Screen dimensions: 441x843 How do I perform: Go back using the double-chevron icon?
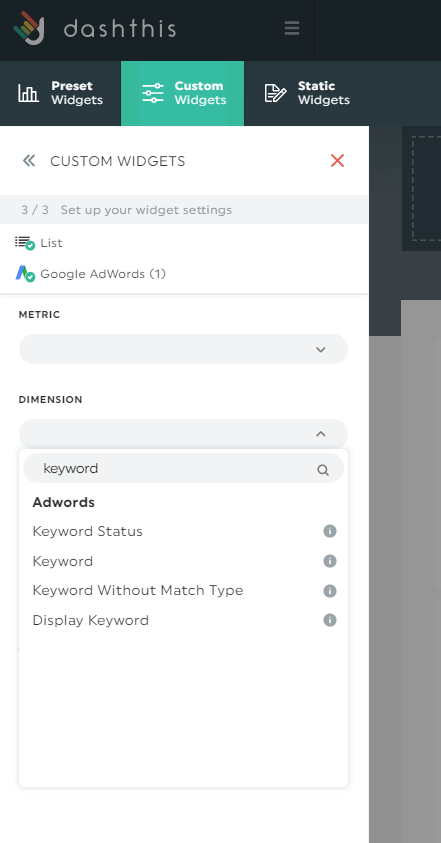click(x=29, y=160)
